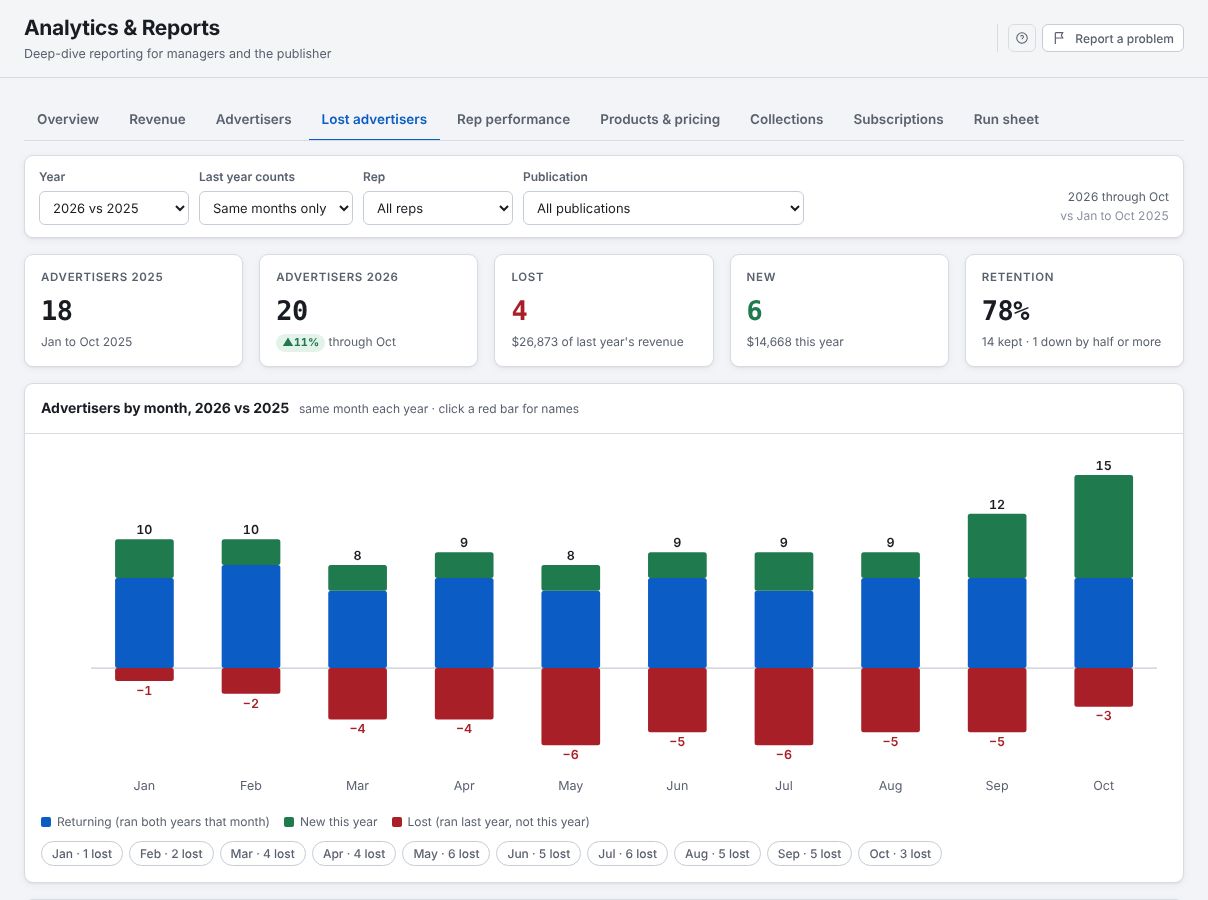Click the red lost bar for May
1208x900 pixels.
(571, 707)
